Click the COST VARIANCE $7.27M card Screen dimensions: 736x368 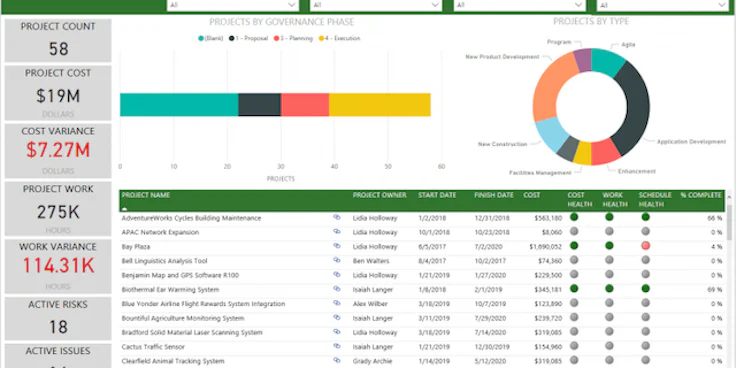click(x=58, y=151)
